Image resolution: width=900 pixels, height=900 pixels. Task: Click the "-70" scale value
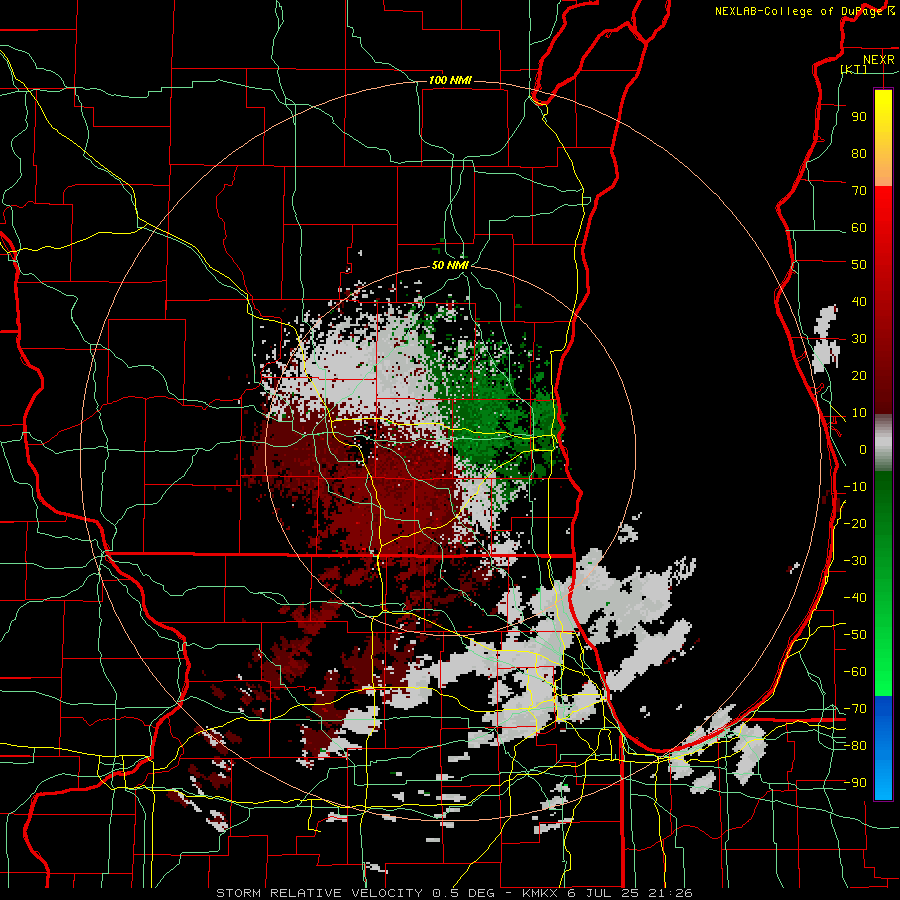click(x=855, y=709)
